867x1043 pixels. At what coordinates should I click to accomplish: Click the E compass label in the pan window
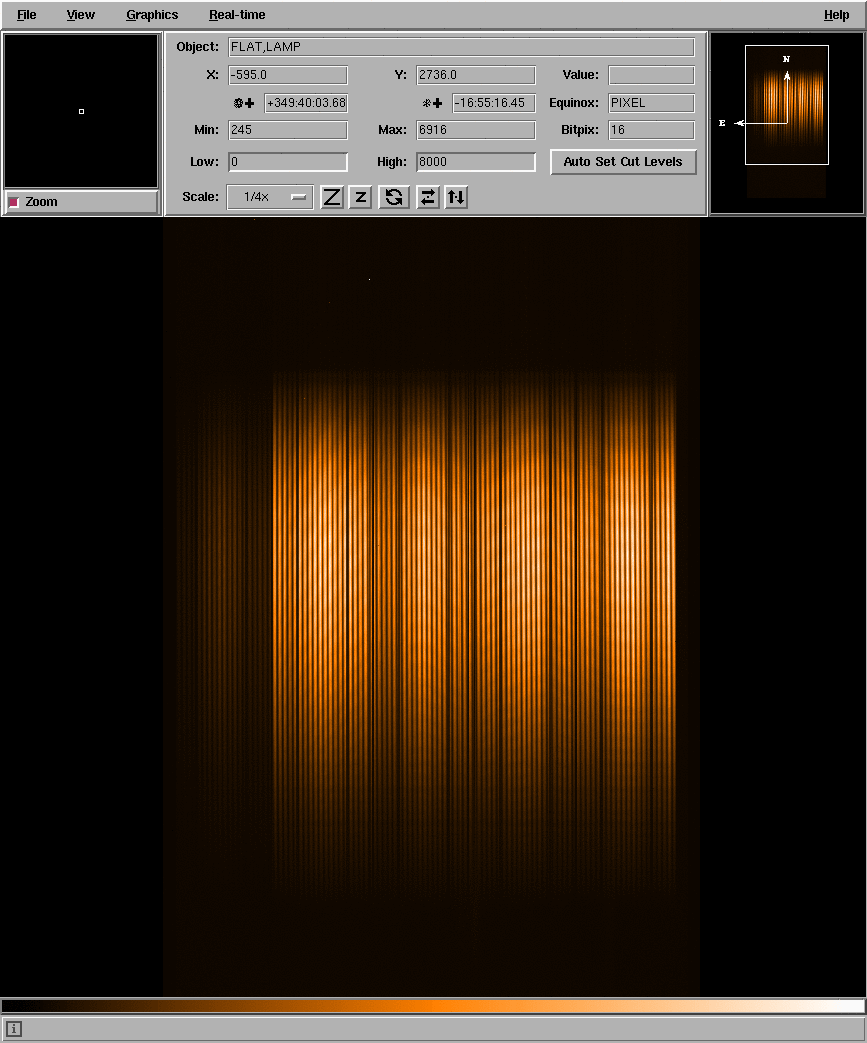click(722, 123)
